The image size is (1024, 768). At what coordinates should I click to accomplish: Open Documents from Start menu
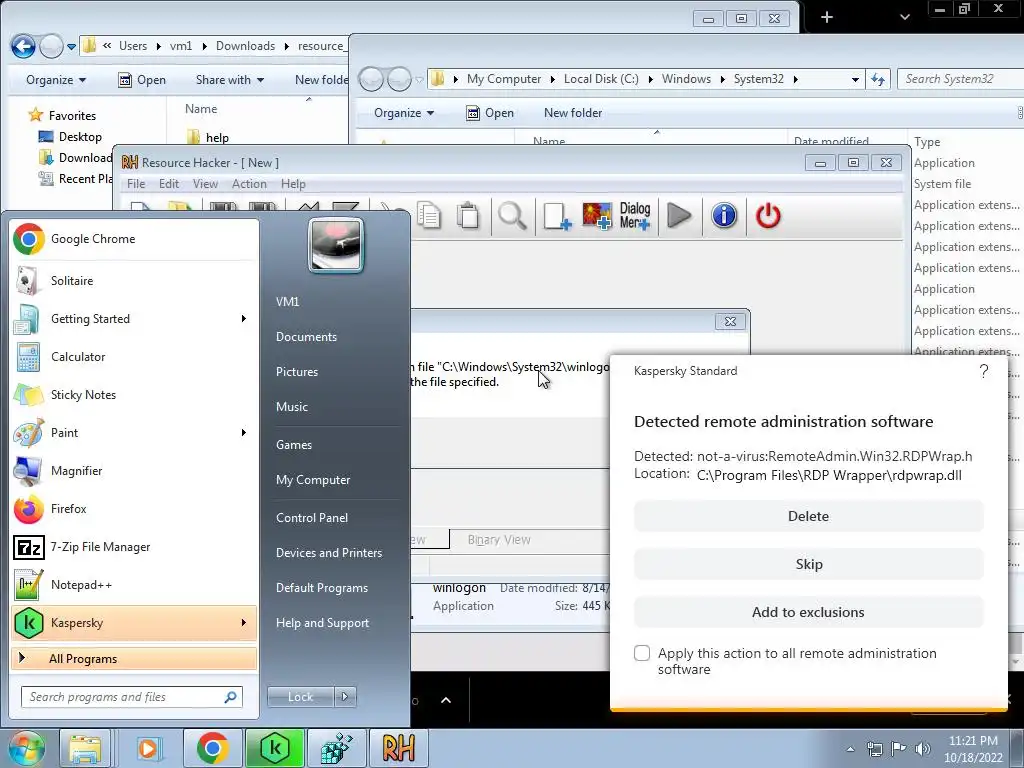point(306,337)
